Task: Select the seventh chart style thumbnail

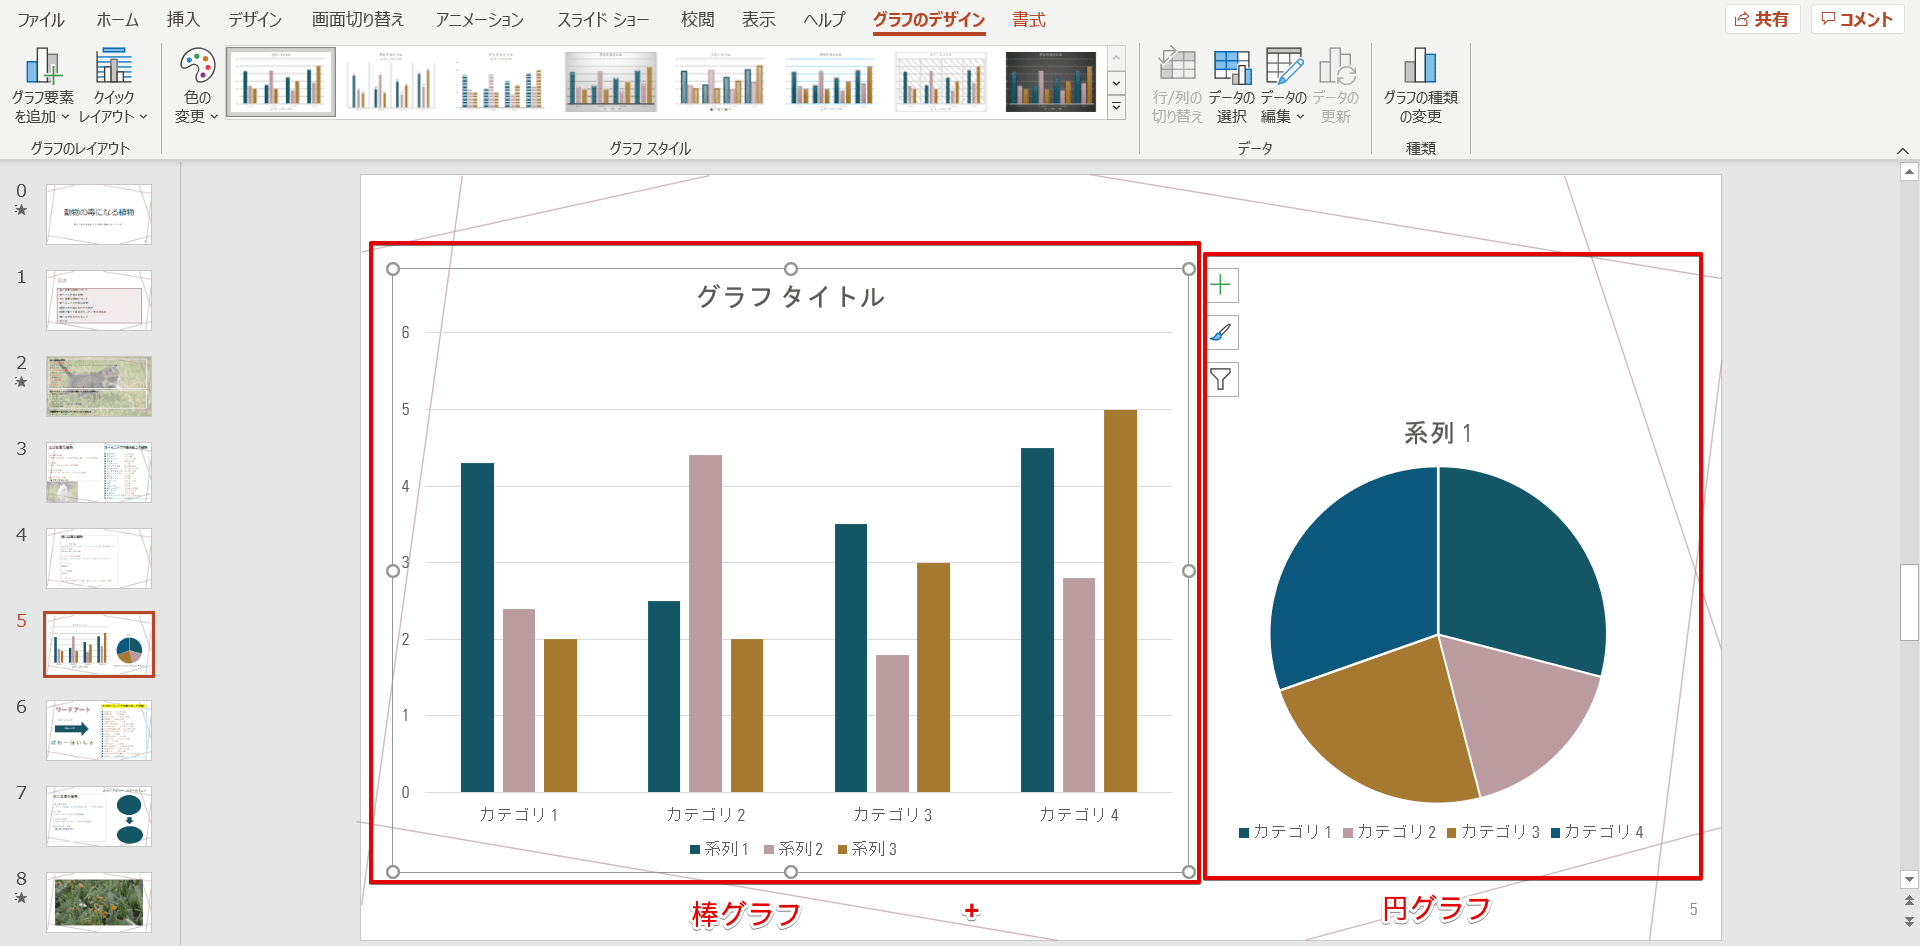Action: coord(941,82)
